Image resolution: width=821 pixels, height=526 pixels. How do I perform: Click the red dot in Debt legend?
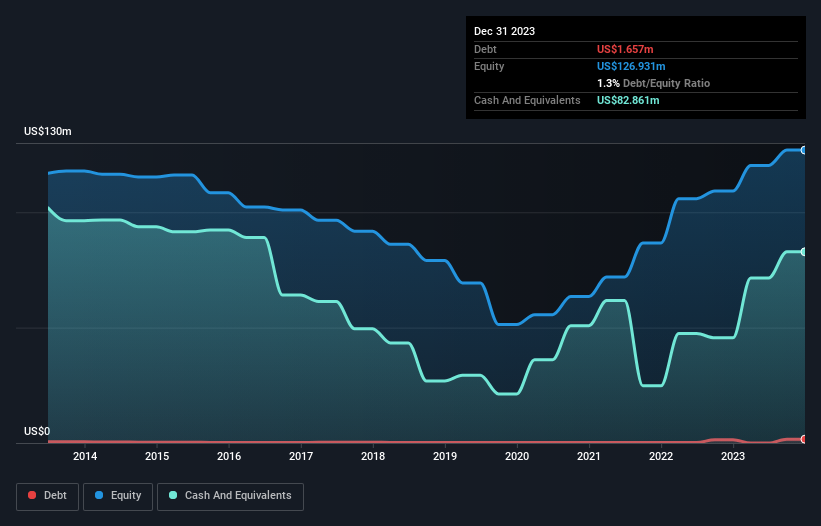(32, 496)
